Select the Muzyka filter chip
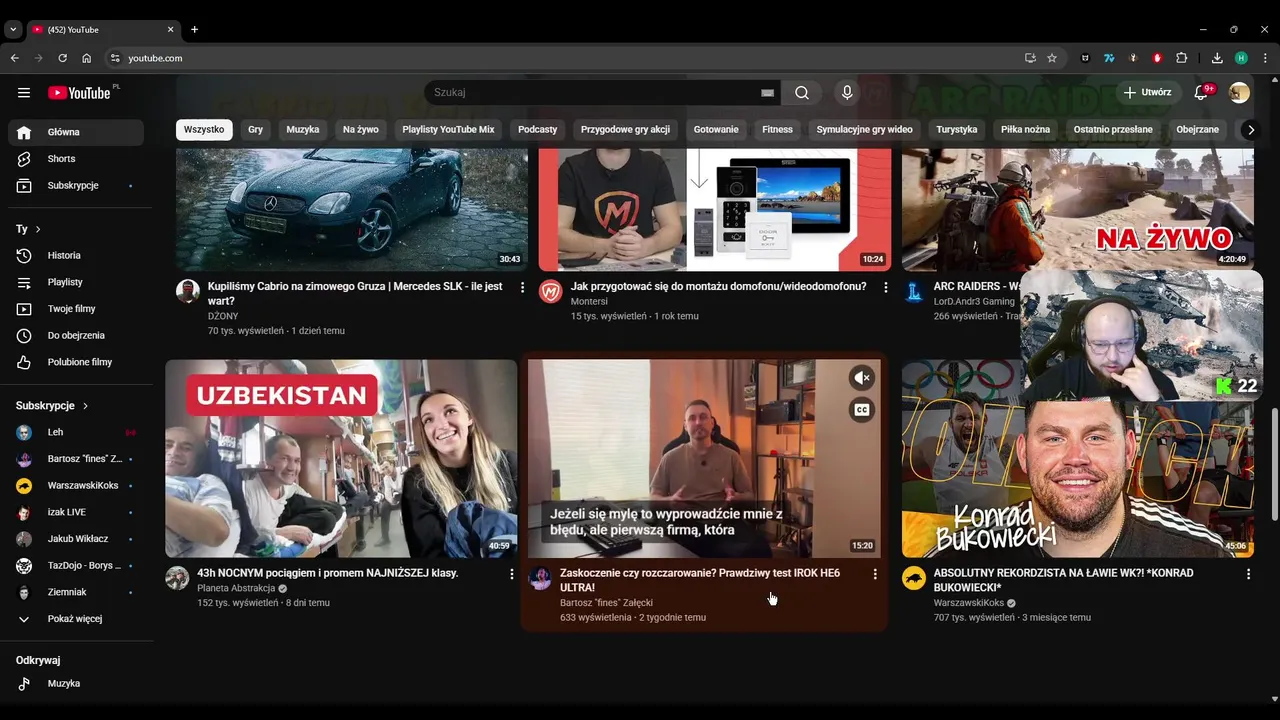 [x=303, y=129]
